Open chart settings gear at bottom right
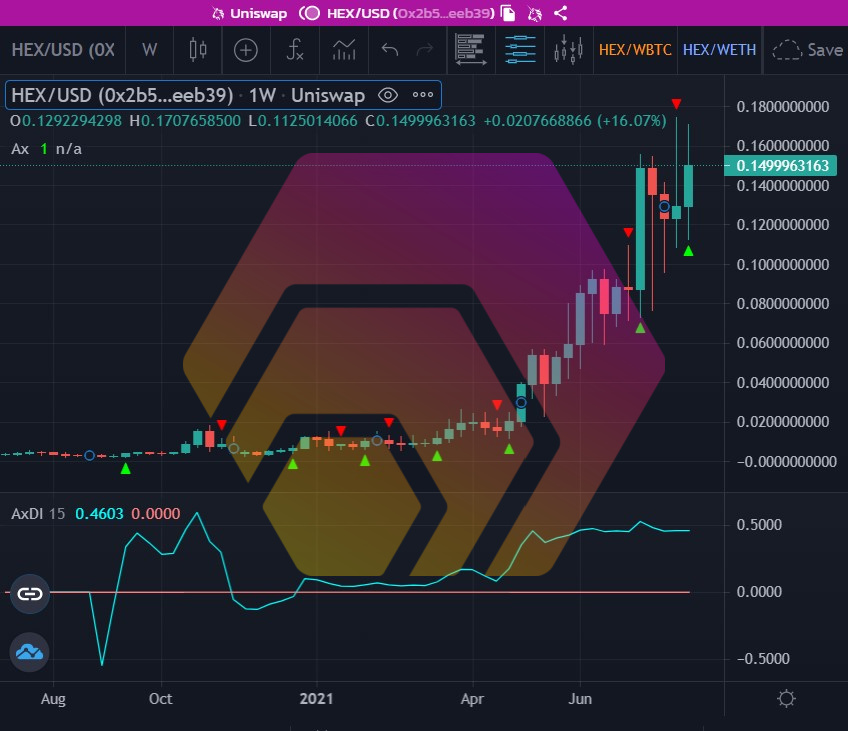This screenshot has height=731, width=848. coord(786,699)
